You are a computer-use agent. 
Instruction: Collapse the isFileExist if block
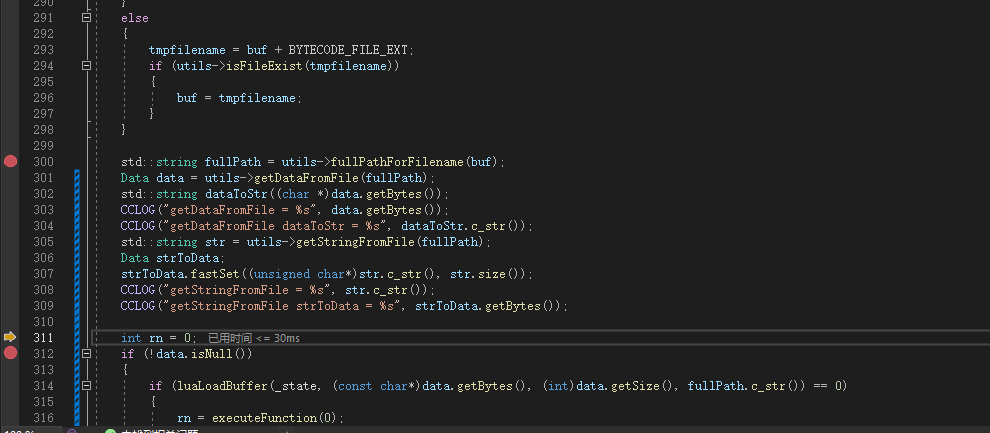[86, 66]
